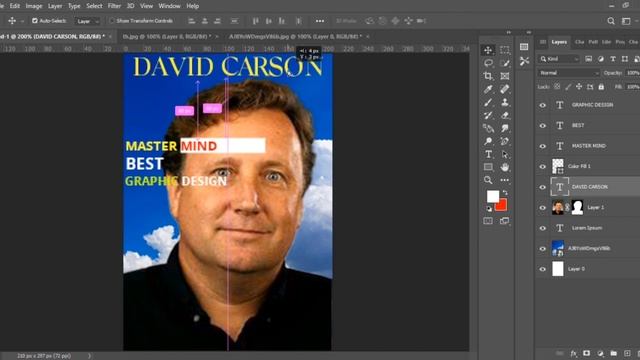The height and width of the screenshot is (360, 640).
Task: Select the Lasso tool
Action: coord(488,63)
